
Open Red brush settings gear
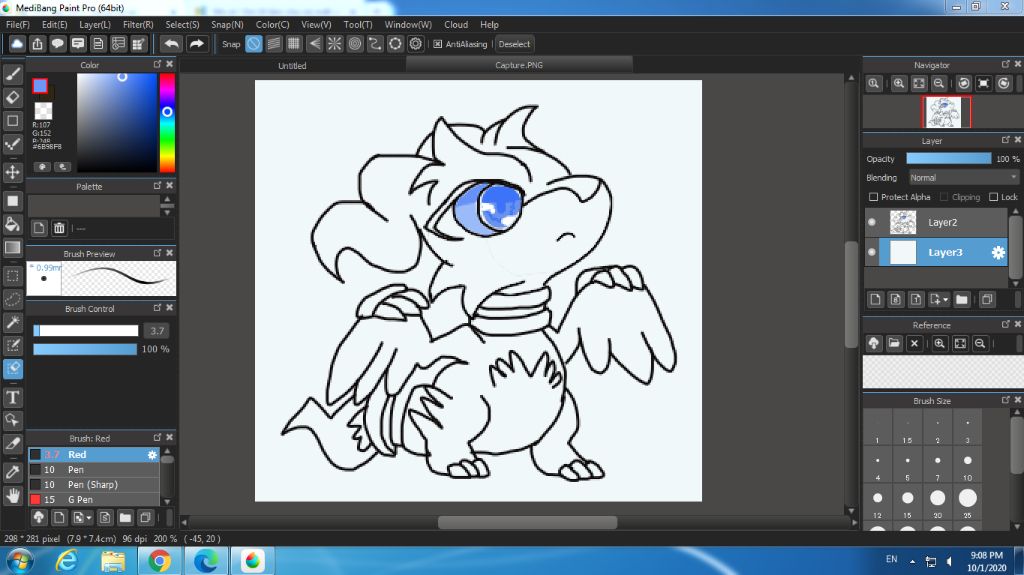tap(152, 454)
